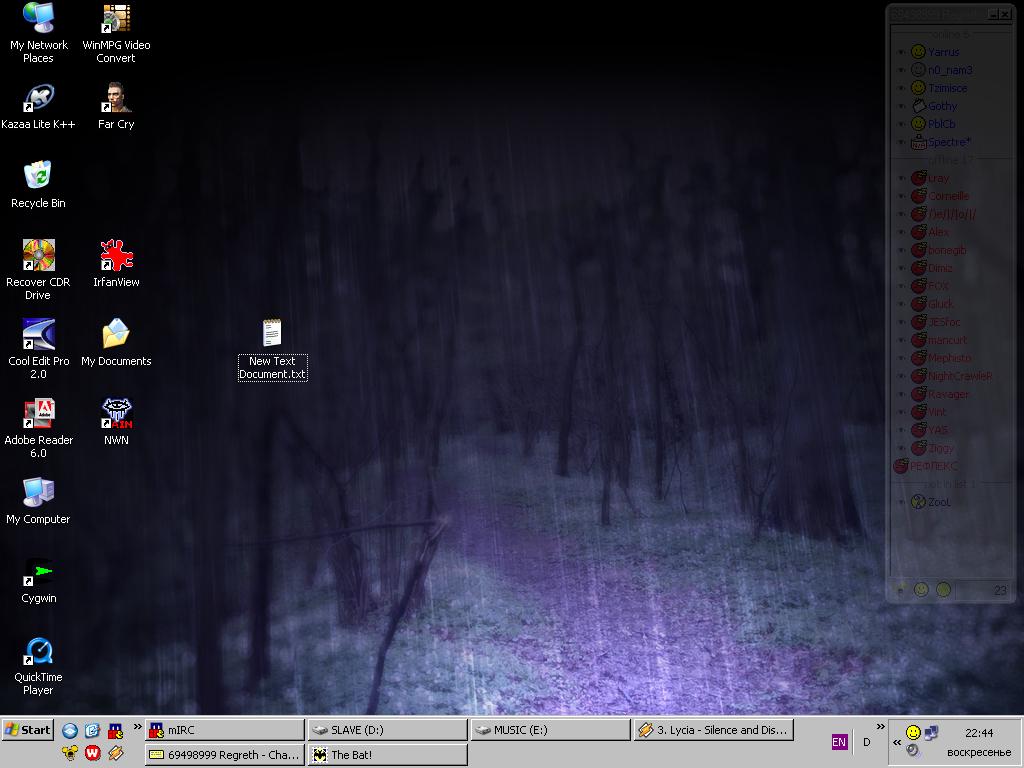Select New Text Document.txt file
The height and width of the screenshot is (768, 1024).
tap(272, 336)
